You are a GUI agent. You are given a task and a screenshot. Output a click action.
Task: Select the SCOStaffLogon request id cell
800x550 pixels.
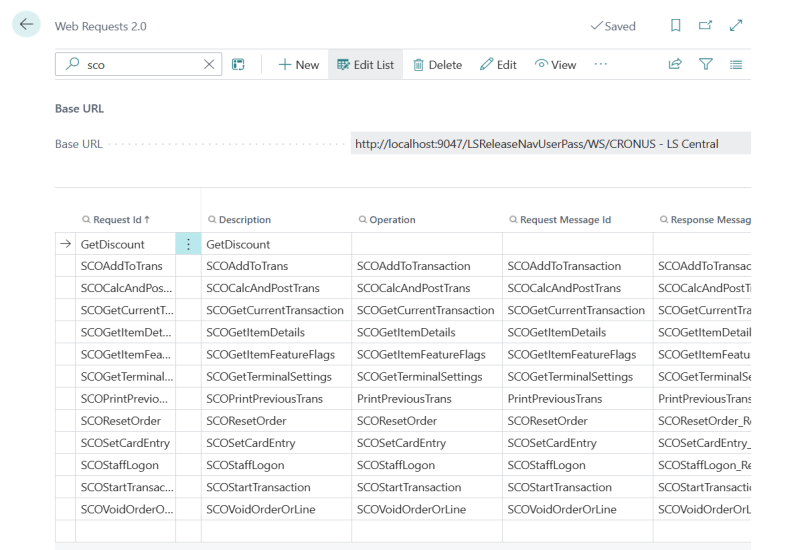[125, 465]
